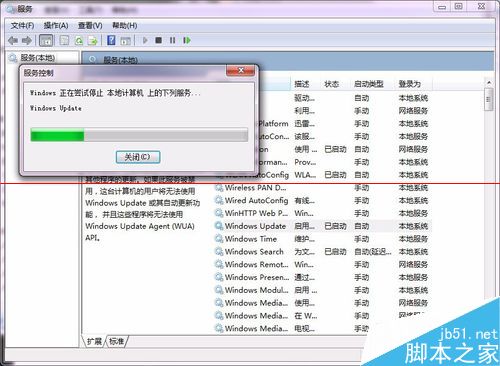Click the gear icon beside Wireless PAN D...

pos(219,188)
